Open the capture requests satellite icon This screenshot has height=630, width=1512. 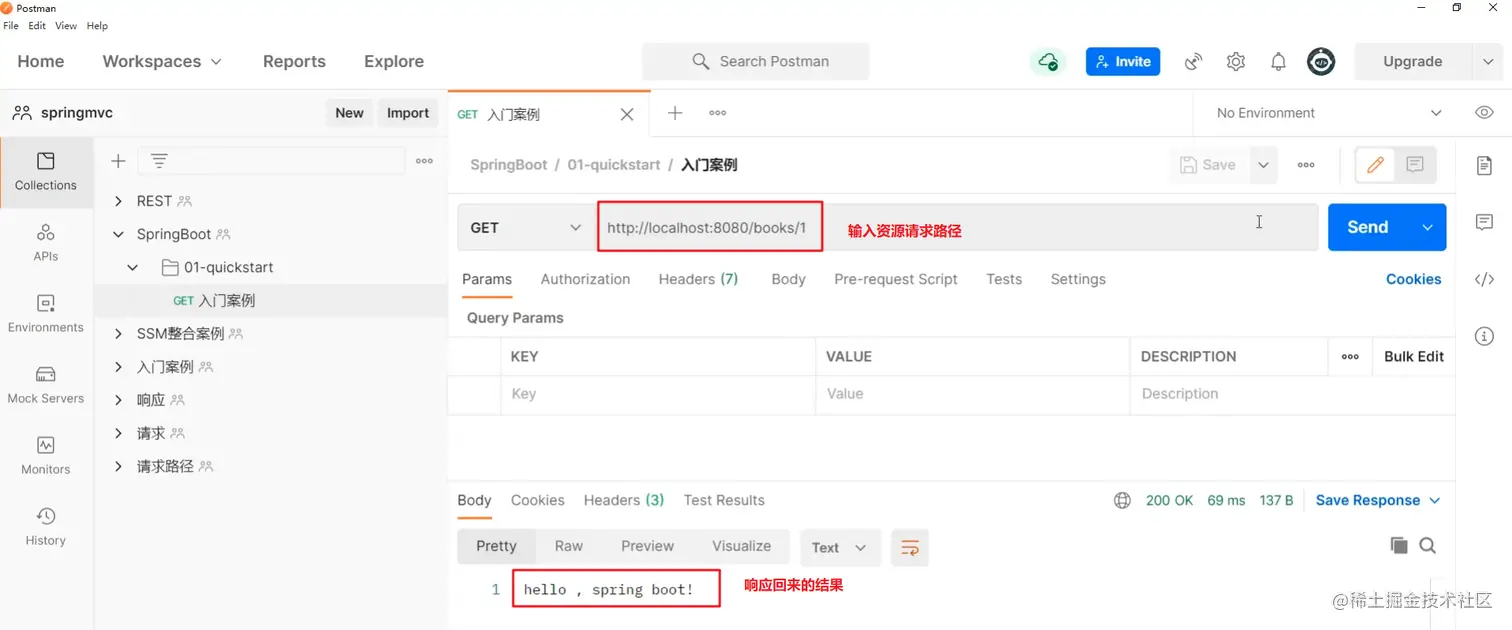(x=1193, y=62)
